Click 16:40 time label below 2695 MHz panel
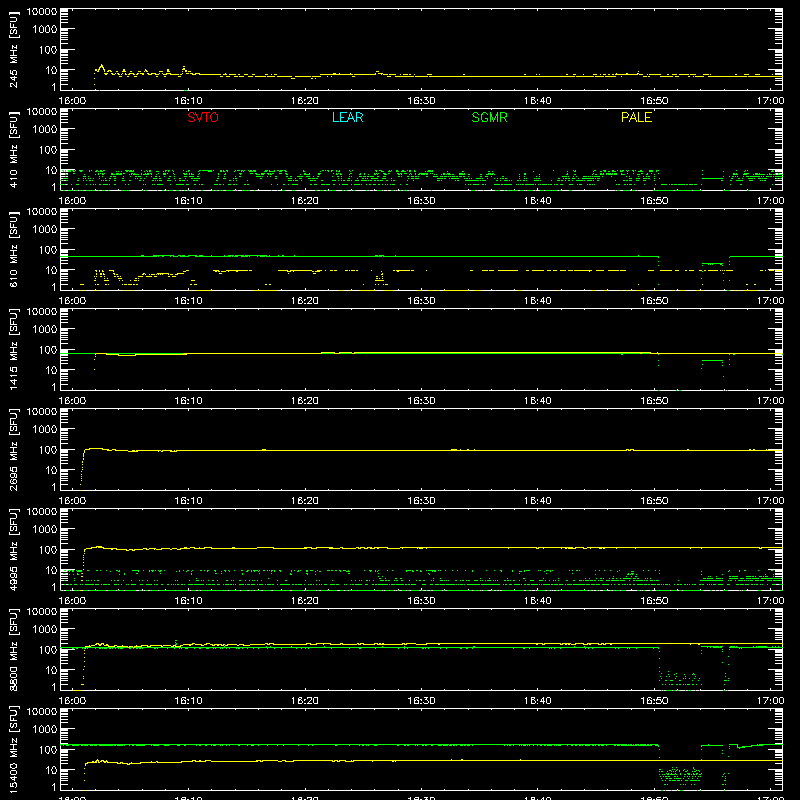 pyautogui.click(x=537, y=501)
